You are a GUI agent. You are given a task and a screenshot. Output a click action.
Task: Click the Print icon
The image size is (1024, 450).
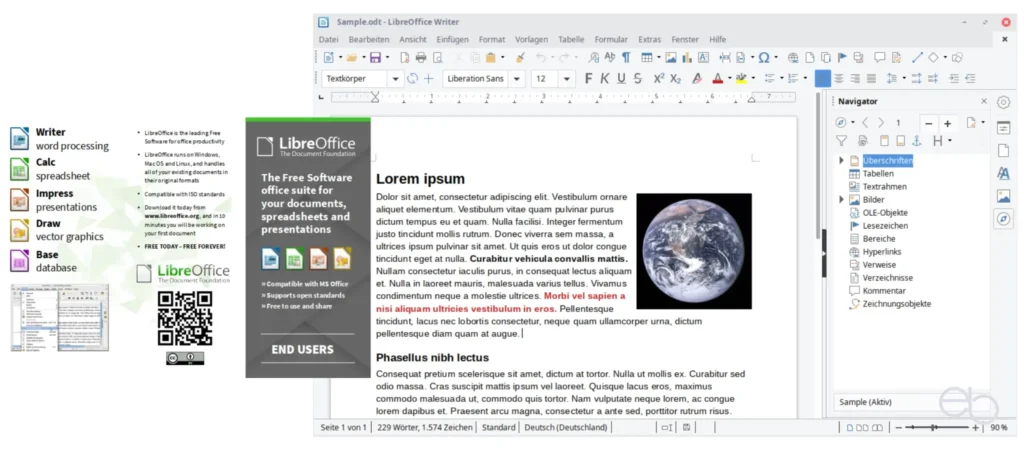(x=421, y=57)
